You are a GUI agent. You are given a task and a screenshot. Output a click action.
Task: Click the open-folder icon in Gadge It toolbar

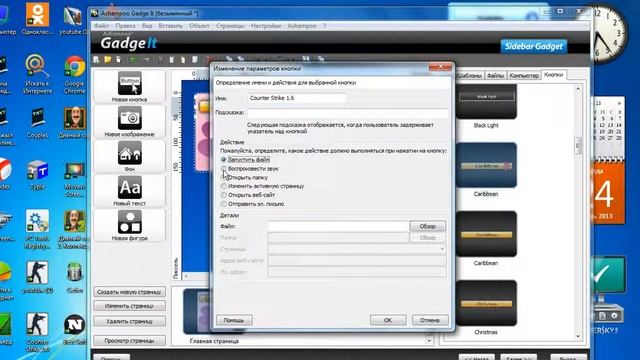coord(107,60)
